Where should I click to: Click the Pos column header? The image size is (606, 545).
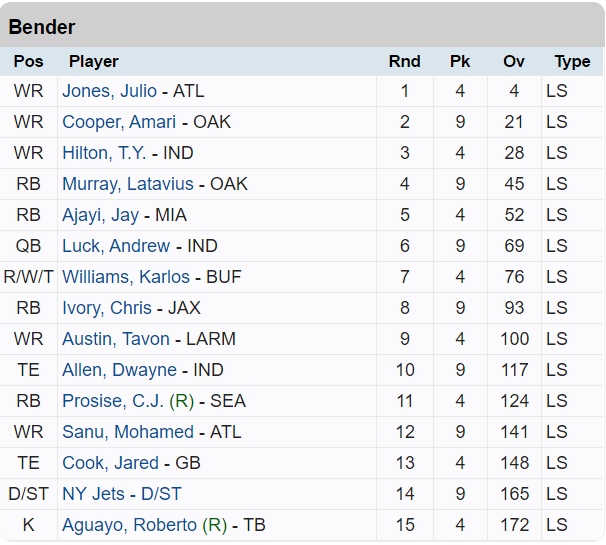(x=28, y=62)
